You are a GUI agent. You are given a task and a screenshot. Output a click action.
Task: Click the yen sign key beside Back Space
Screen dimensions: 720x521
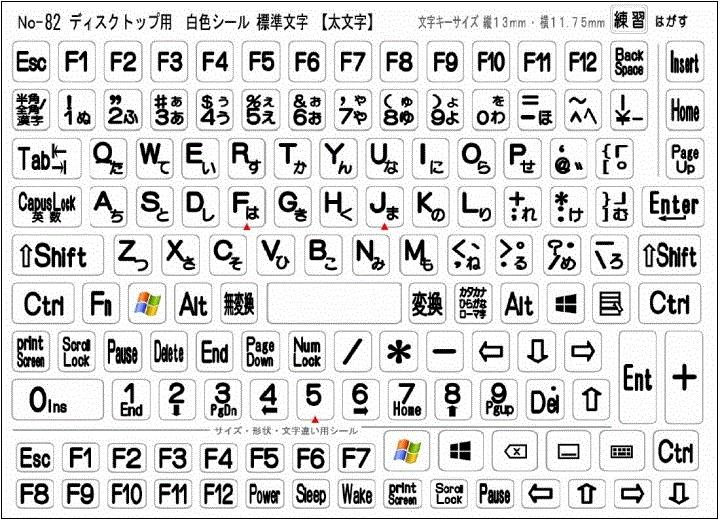[629, 110]
